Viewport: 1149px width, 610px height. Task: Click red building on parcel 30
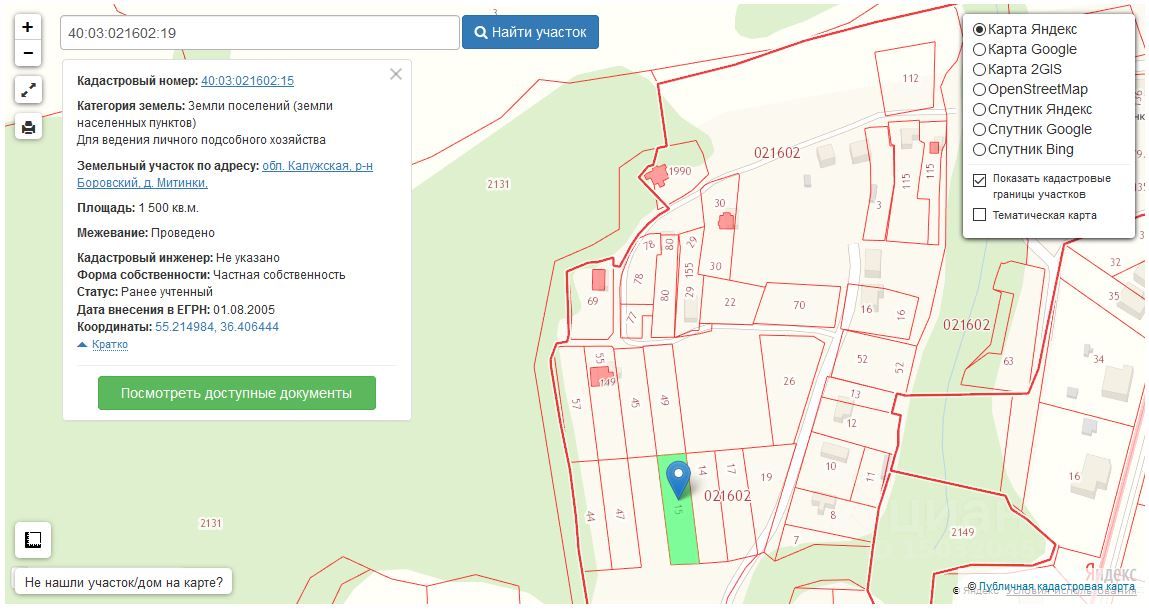coord(726,221)
